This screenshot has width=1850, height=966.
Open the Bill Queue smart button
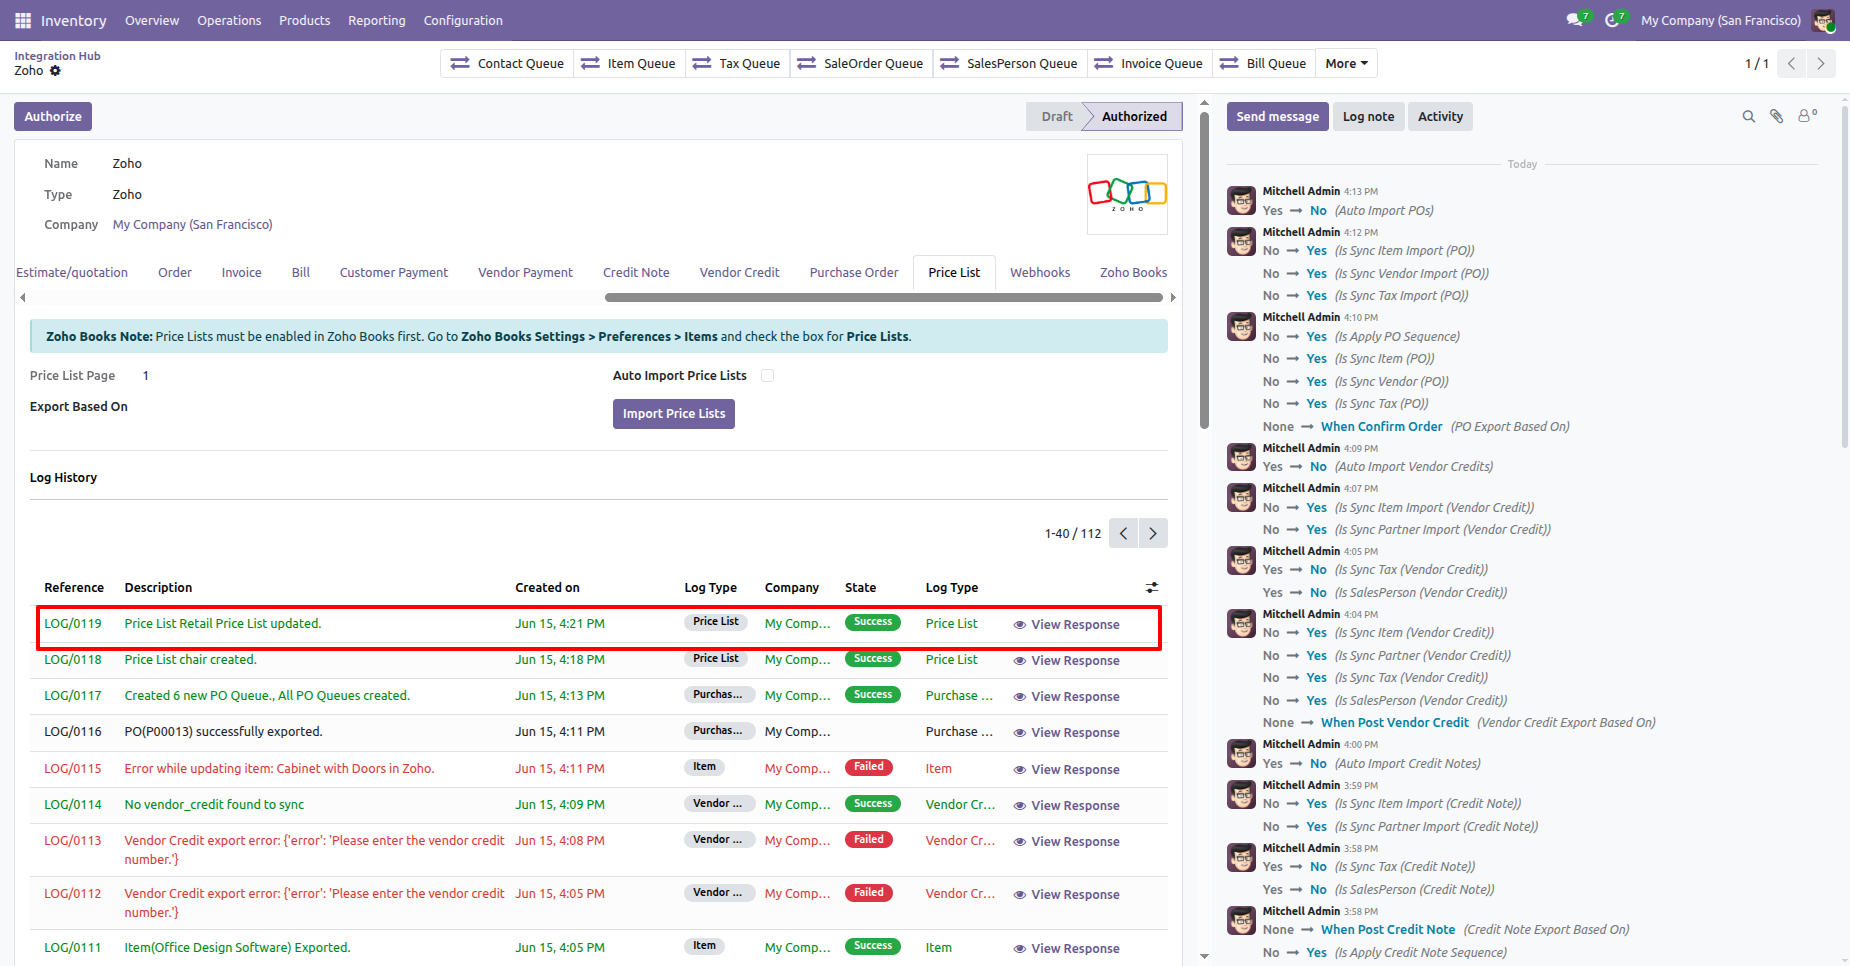1263,64
